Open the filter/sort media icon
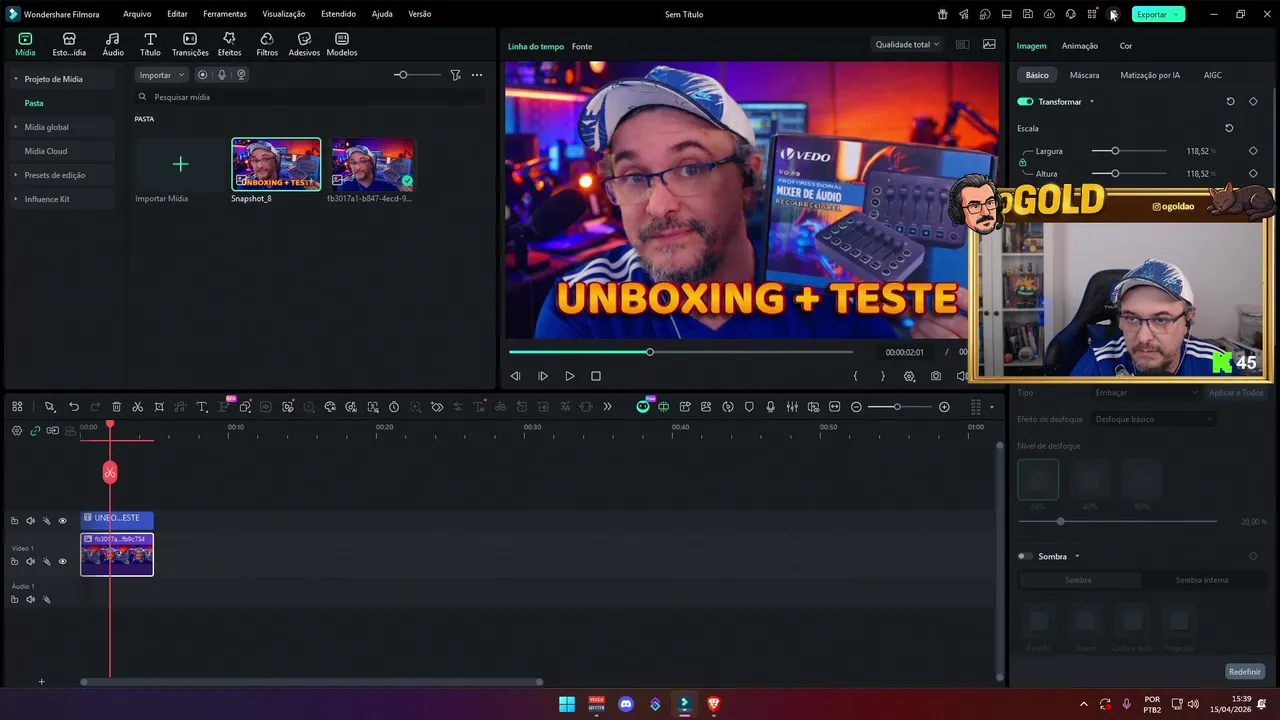Screen dimensions: 1280x720 [x=455, y=75]
